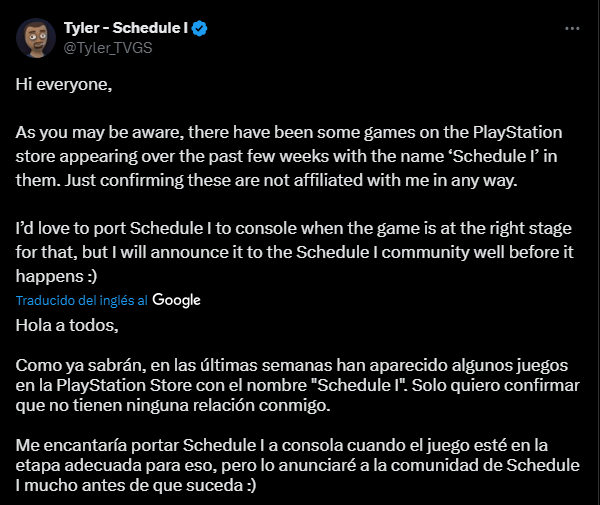Image resolution: width=600 pixels, height=505 pixels.
Task: Click the smiley after 'suceda' in Spanish text
Action: point(251,486)
